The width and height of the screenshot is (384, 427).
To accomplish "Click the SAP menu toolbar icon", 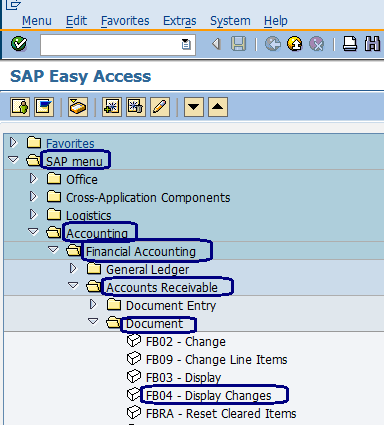I will coord(44,107).
